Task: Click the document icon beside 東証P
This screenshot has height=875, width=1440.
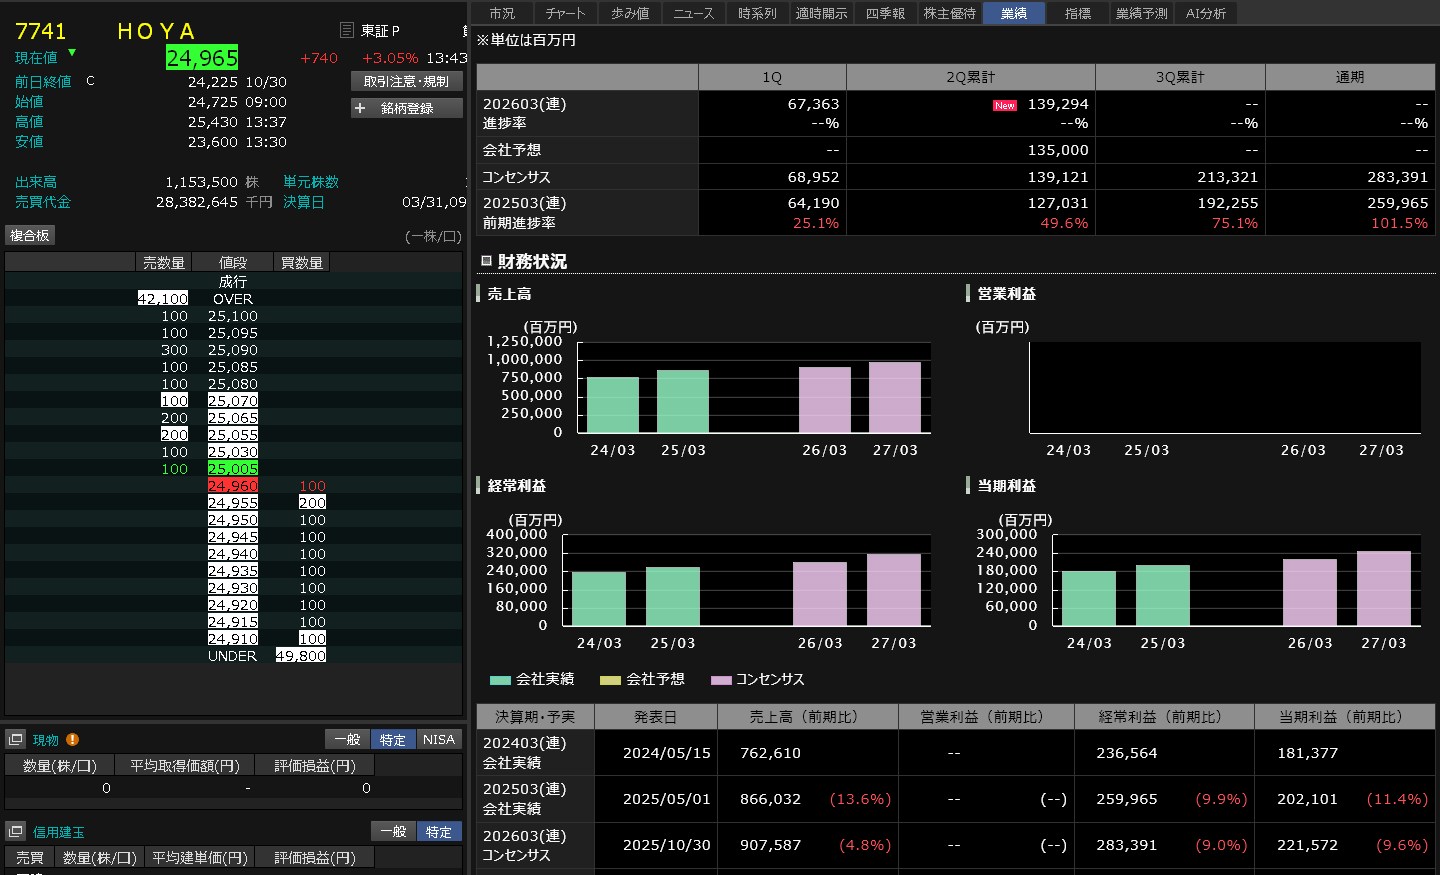Action: coord(347,31)
